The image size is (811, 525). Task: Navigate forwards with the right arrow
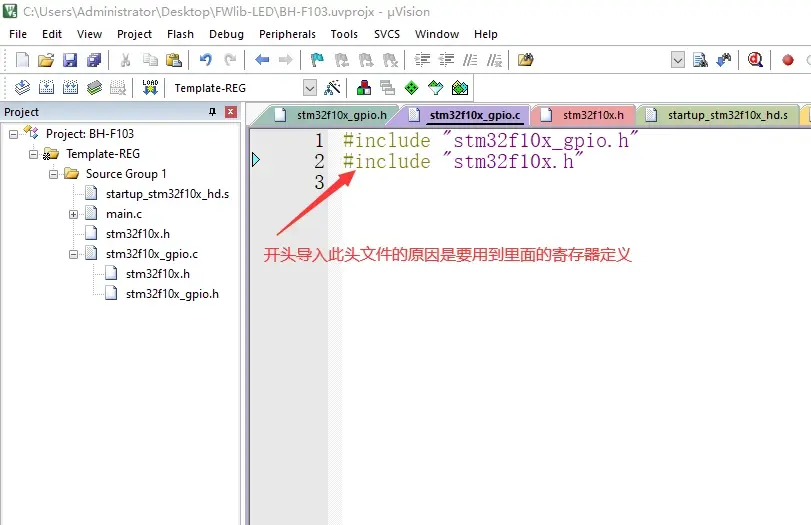(x=286, y=60)
